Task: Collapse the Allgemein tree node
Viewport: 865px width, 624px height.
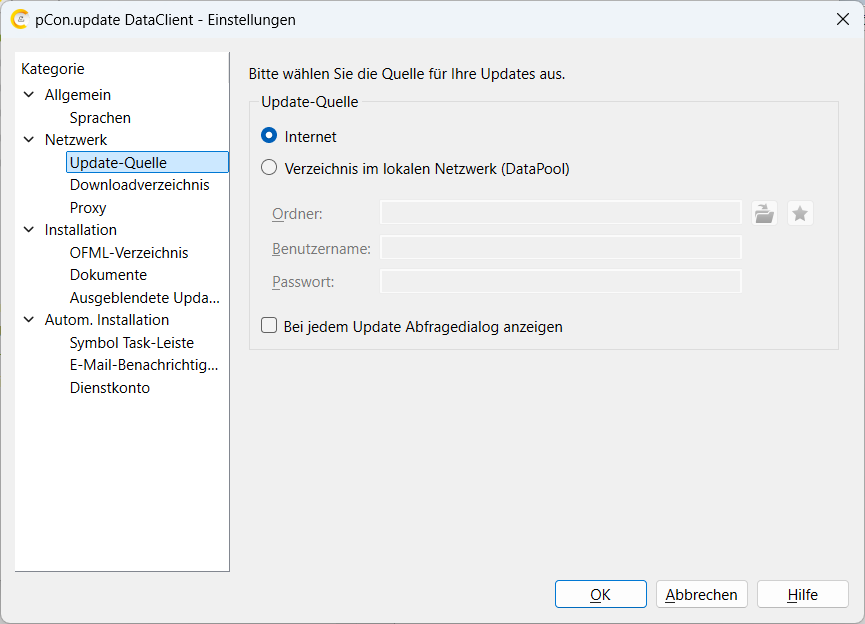Action: pos(29,95)
